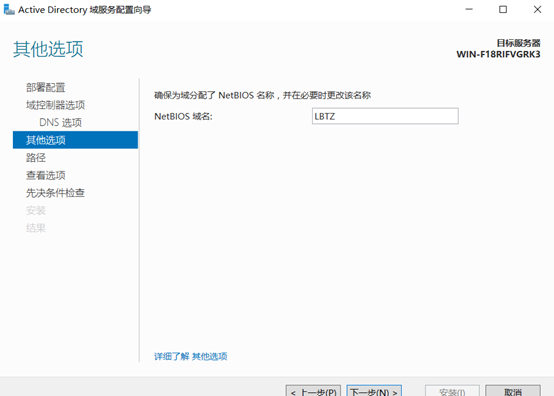Screen dimensions: 554x396
Task: Click the disabled 安装 step in sidebar
Action: [36, 211]
